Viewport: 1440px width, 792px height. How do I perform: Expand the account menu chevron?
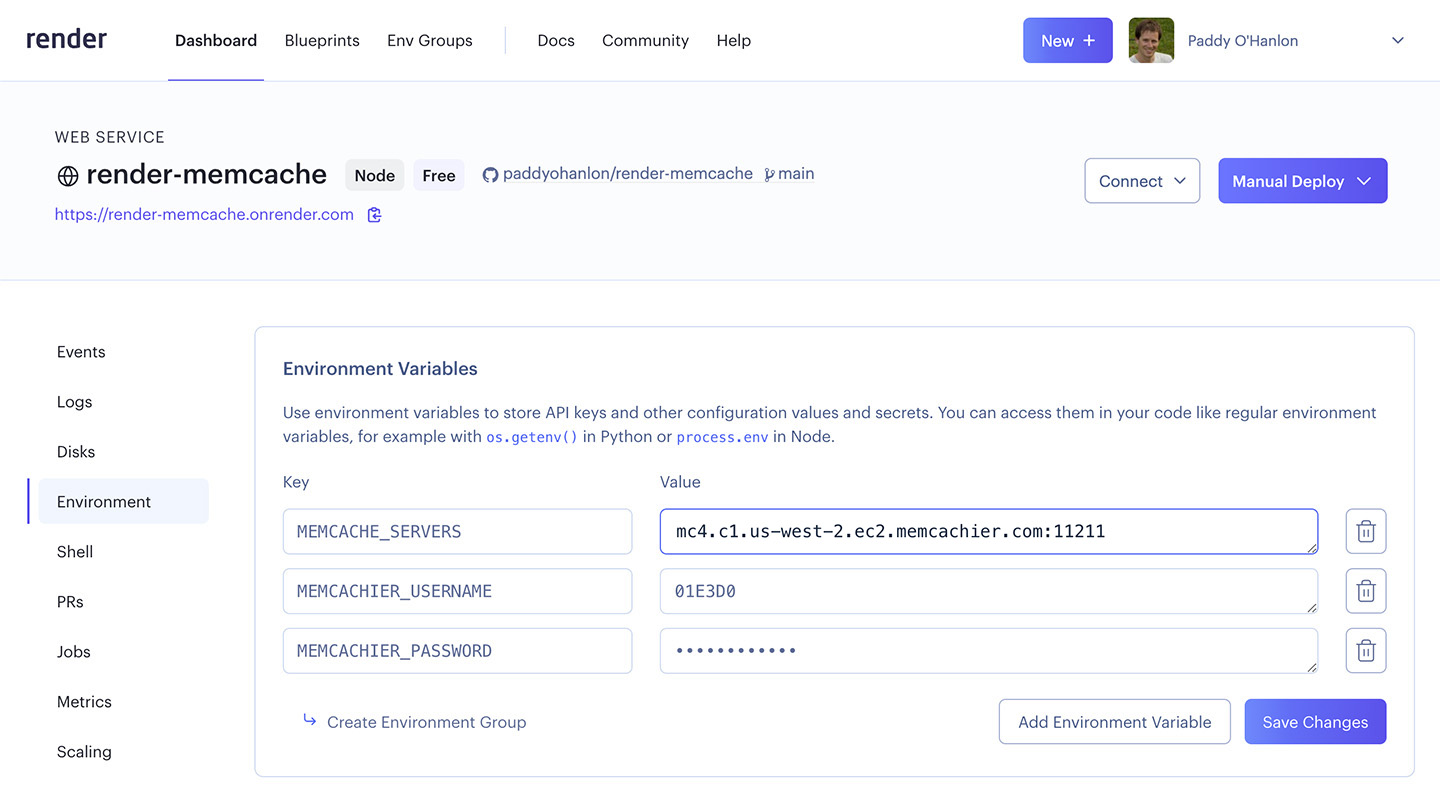[x=1398, y=41]
